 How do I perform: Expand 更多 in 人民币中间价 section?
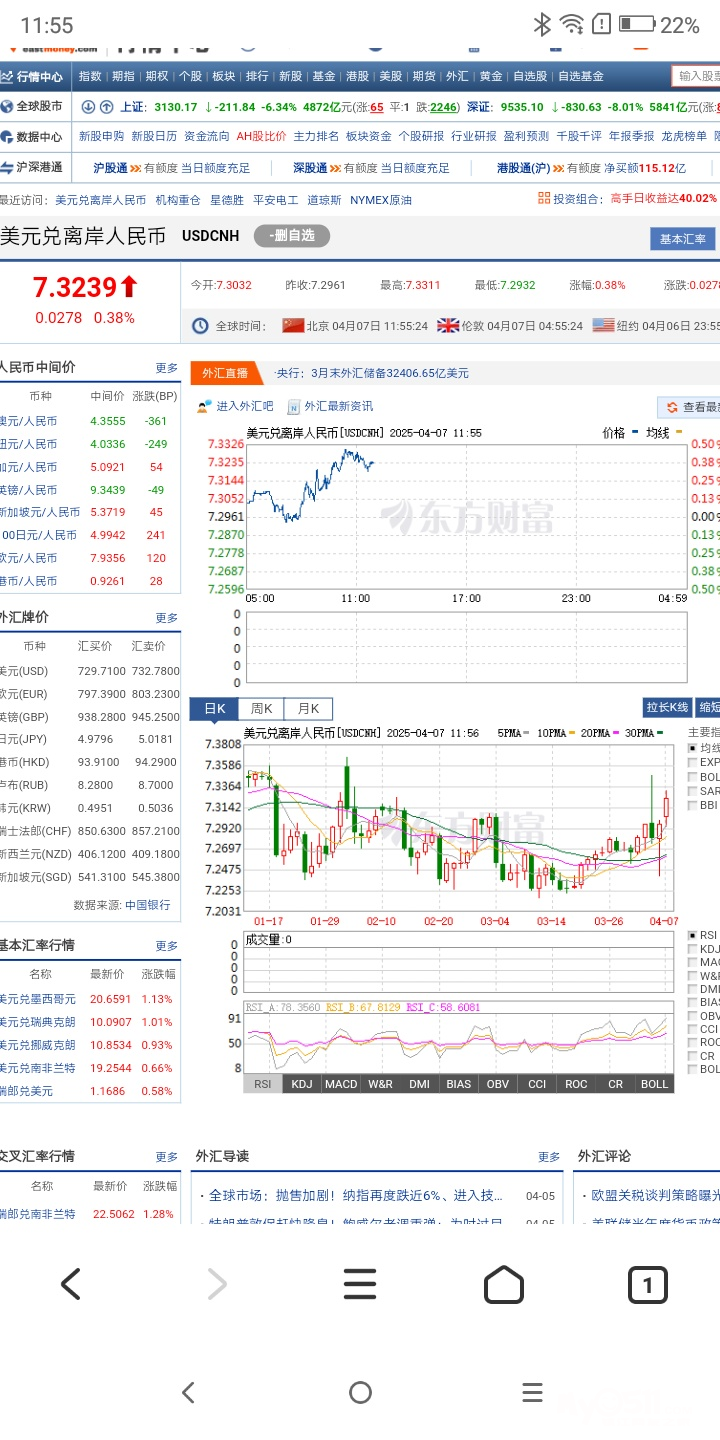pos(166,368)
